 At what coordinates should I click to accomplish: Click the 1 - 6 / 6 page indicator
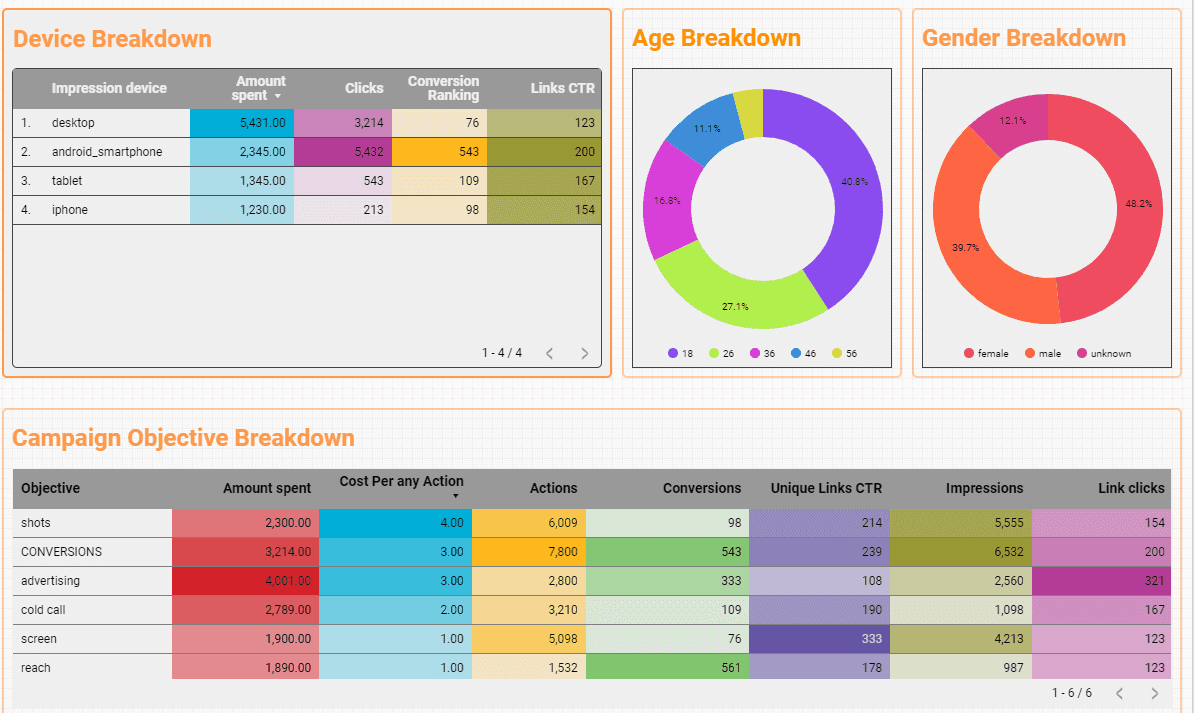(x=1072, y=693)
